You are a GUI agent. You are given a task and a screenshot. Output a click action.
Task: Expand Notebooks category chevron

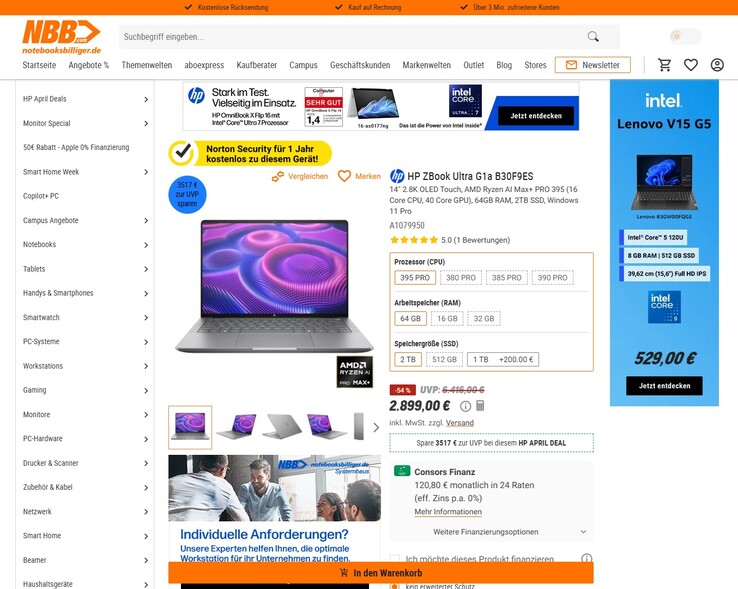click(x=146, y=245)
